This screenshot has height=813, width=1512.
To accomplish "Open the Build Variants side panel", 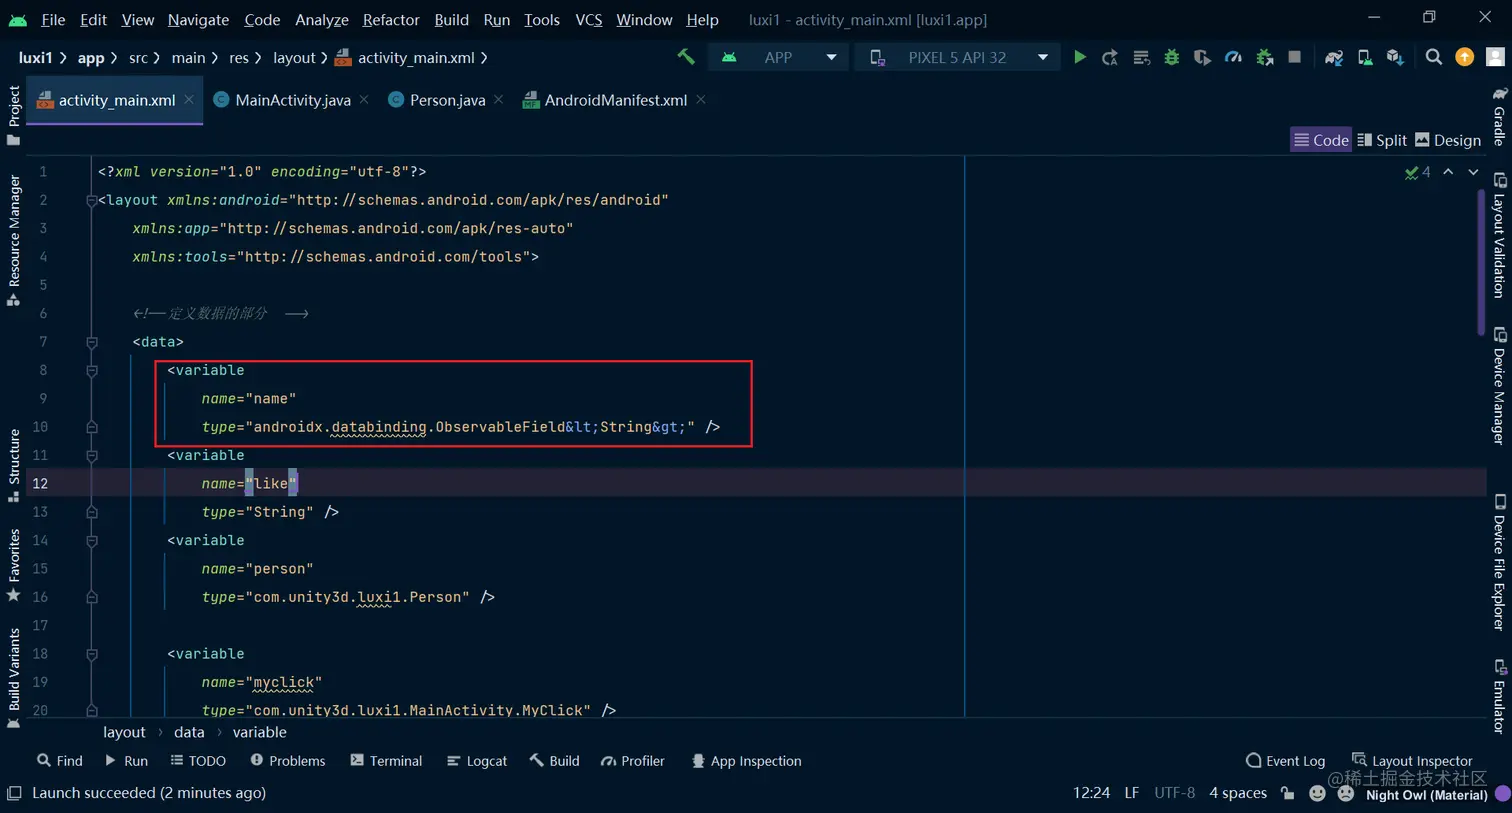I will pos(14,678).
